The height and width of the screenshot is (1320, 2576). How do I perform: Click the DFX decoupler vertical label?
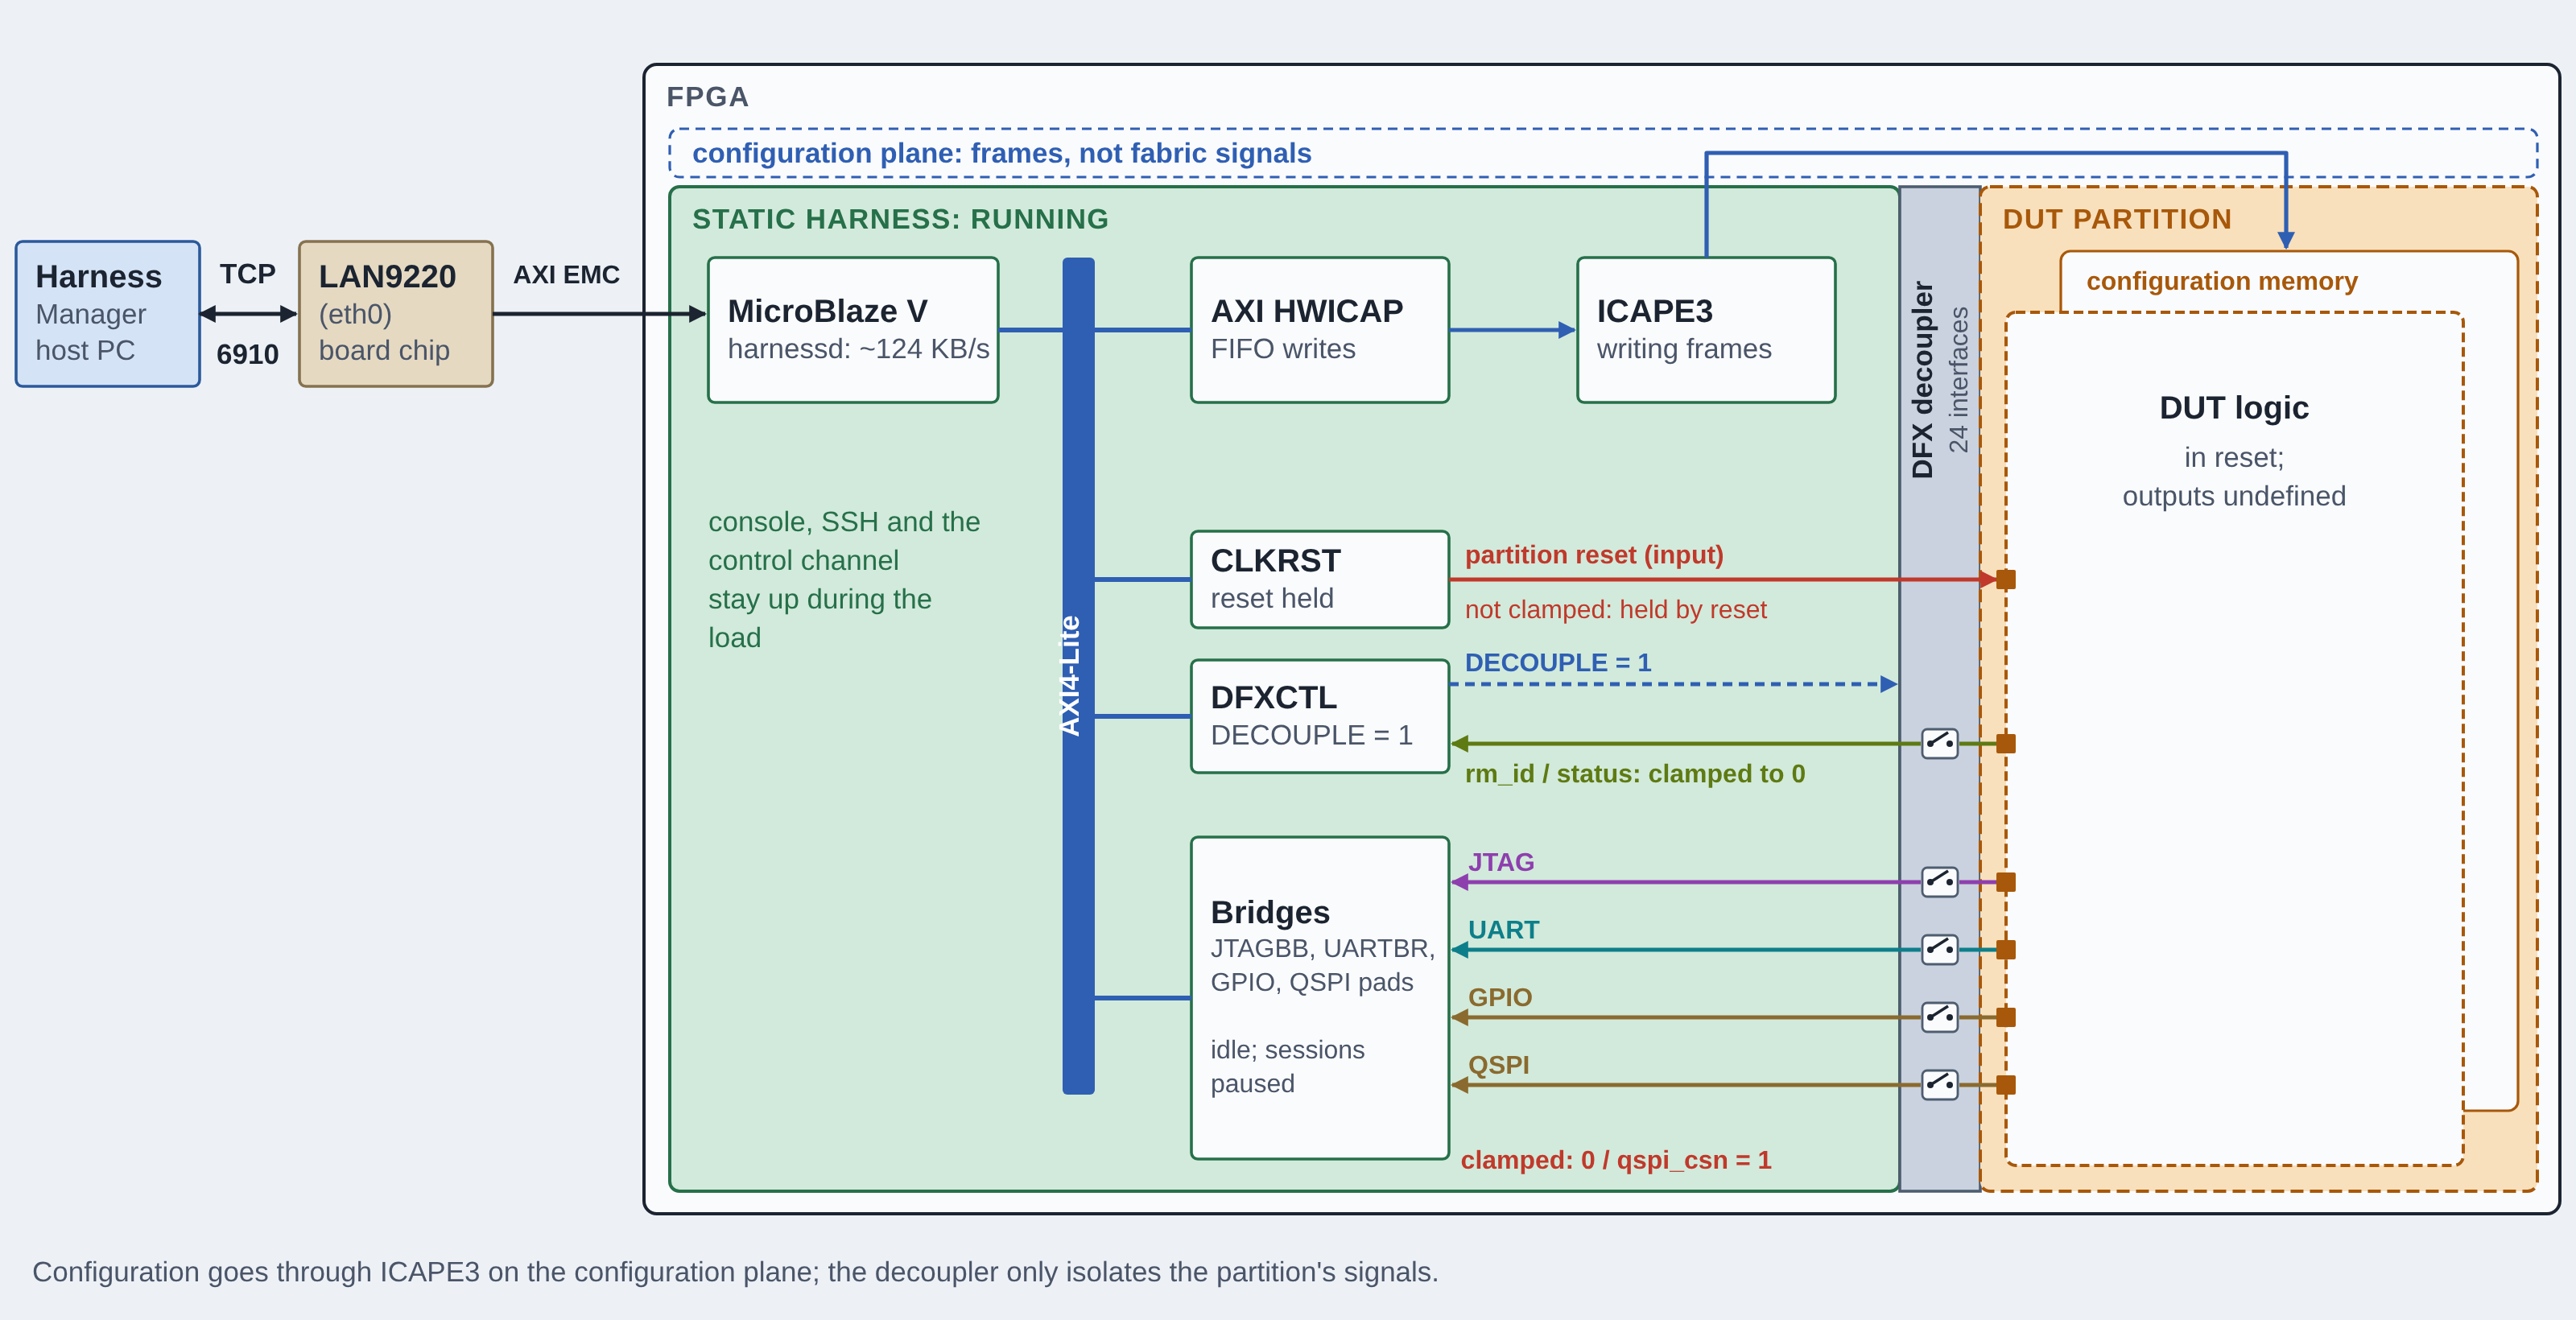pyautogui.click(x=1923, y=380)
